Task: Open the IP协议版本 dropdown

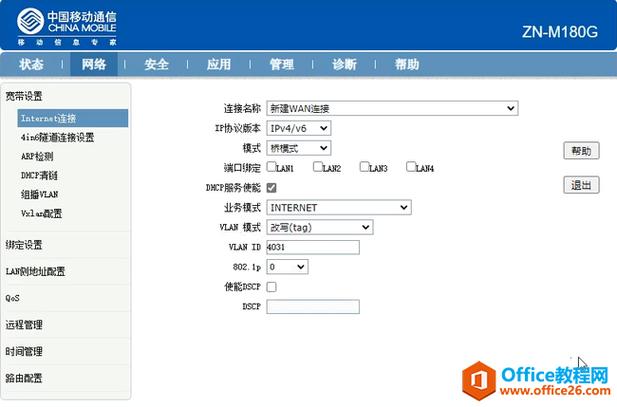Action: coord(299,128)
